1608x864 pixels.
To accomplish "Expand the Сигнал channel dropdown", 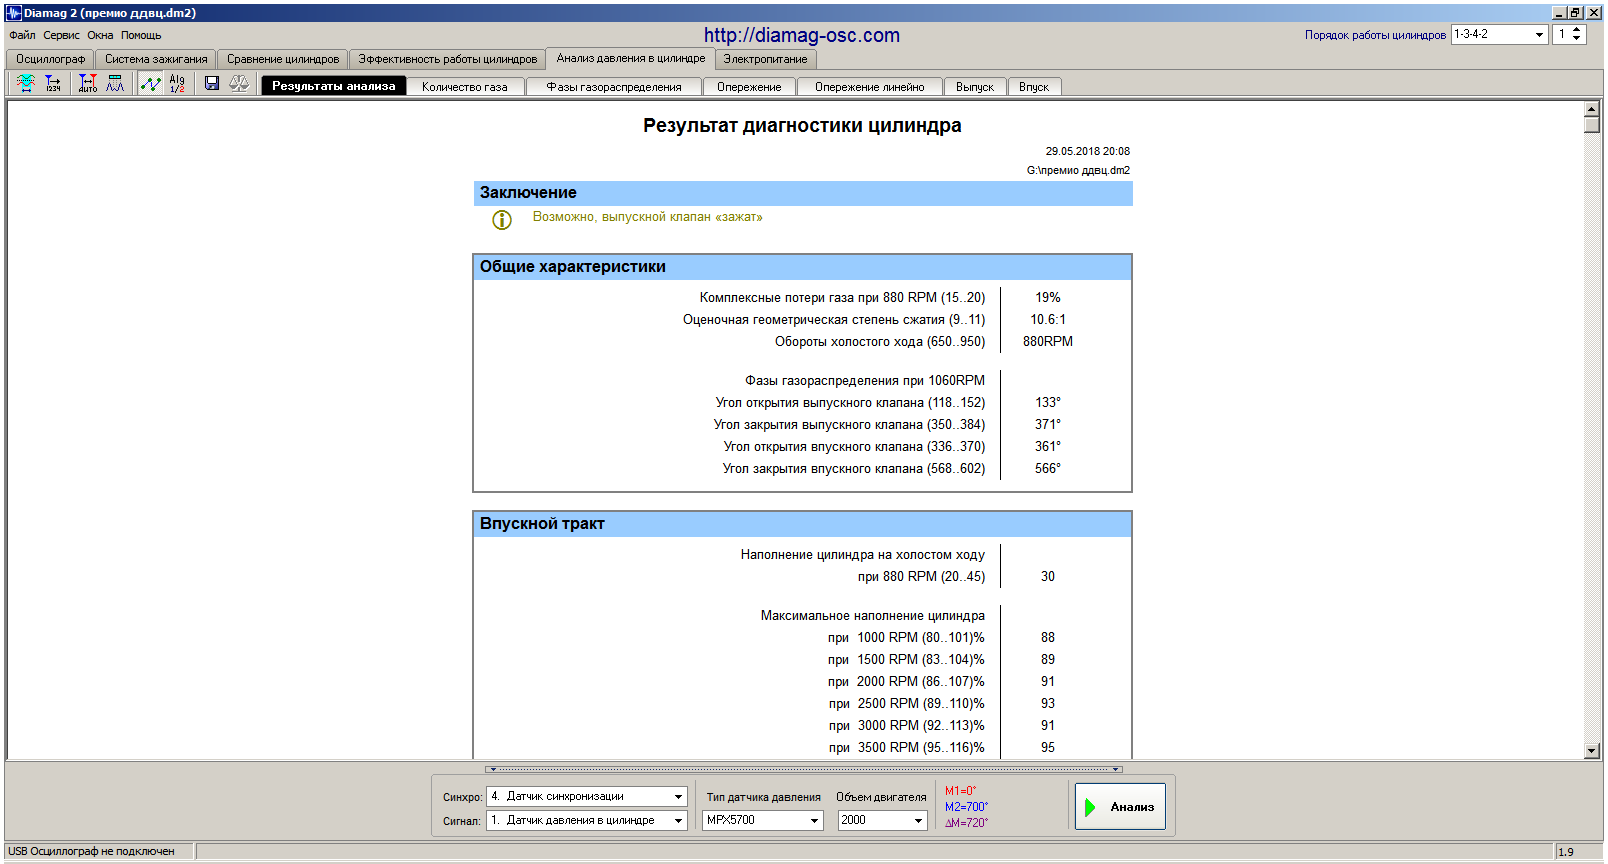I will click(678, 820).
